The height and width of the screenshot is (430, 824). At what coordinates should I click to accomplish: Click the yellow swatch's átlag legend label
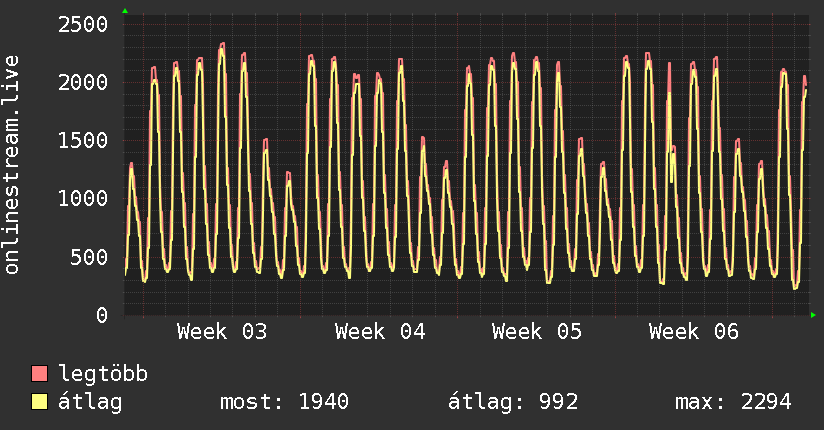[90, 402]
